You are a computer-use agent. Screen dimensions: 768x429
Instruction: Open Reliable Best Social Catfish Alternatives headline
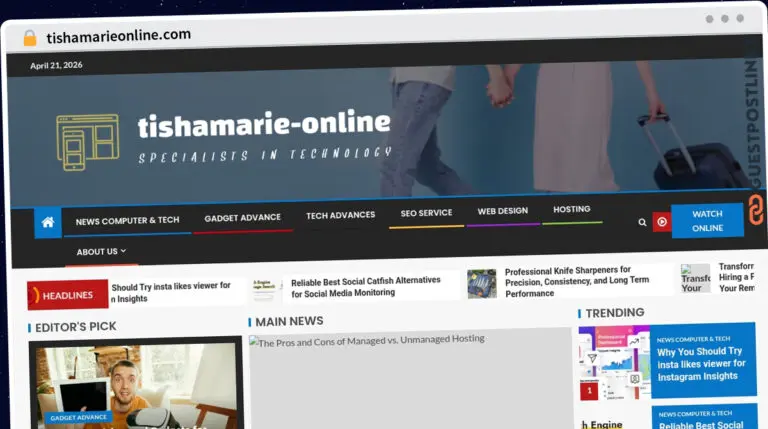pos(365,286)
